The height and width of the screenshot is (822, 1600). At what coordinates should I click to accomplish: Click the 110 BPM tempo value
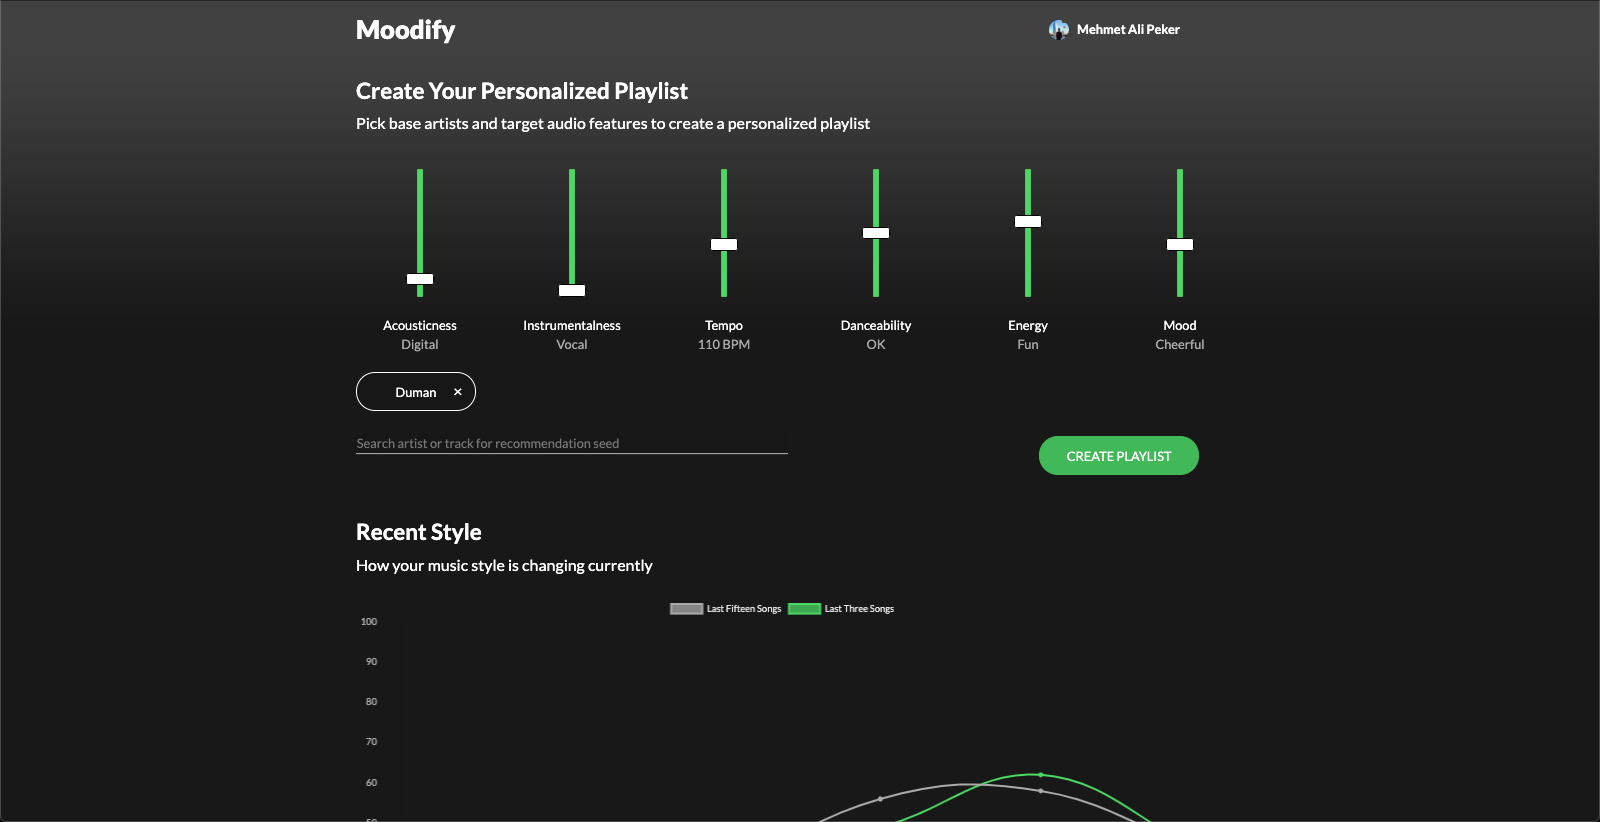724,345
